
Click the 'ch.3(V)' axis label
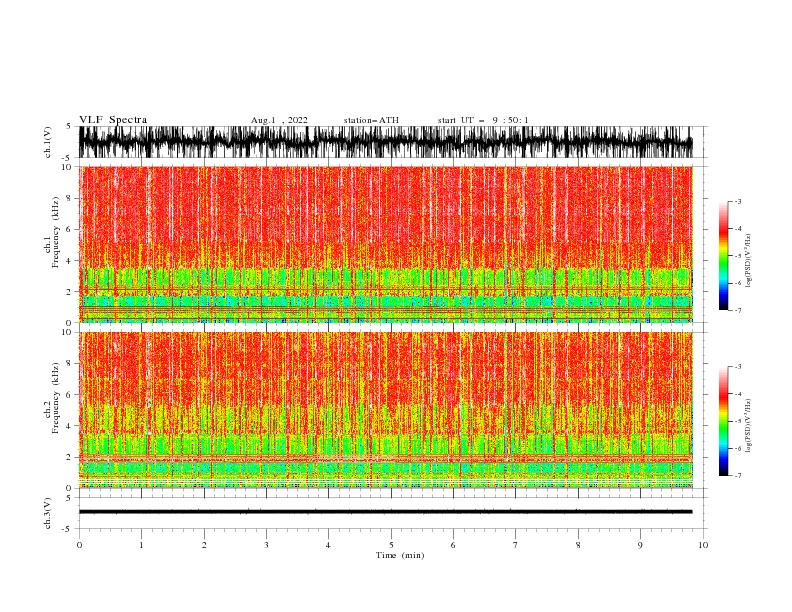(x=48, y=513)
